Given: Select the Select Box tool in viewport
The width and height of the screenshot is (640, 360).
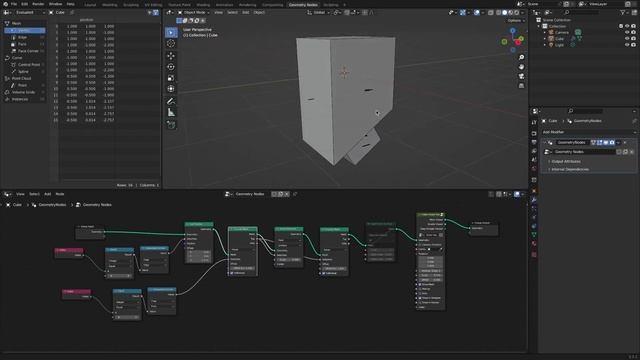Looking at the screenshot, I should pos(171,32).
